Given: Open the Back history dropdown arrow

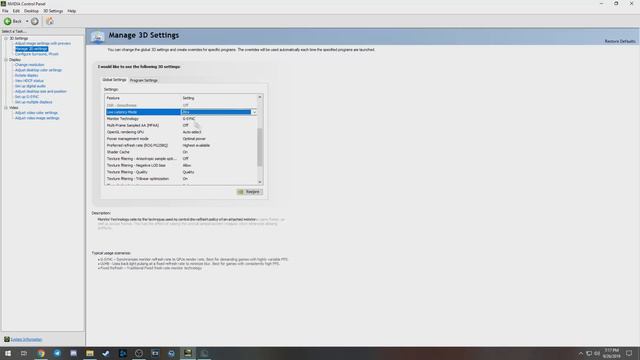Looking at the screenshot, I should [27, 21].
